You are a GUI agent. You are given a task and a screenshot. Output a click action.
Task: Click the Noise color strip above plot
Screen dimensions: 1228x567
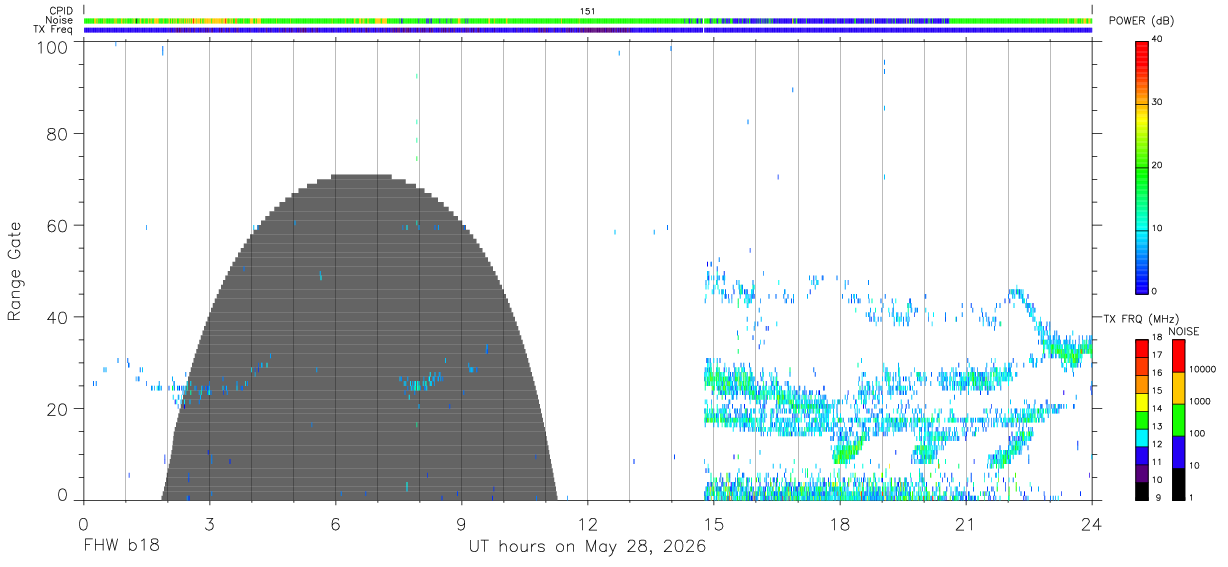pos(588,20)
